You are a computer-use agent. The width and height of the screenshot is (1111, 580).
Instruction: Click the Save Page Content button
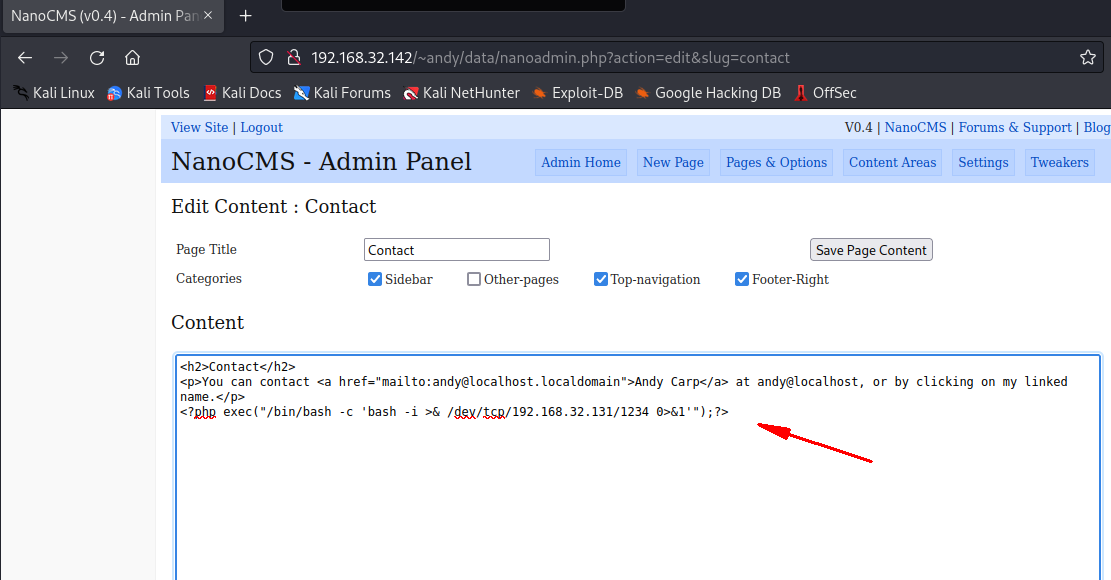click(871, 250)
